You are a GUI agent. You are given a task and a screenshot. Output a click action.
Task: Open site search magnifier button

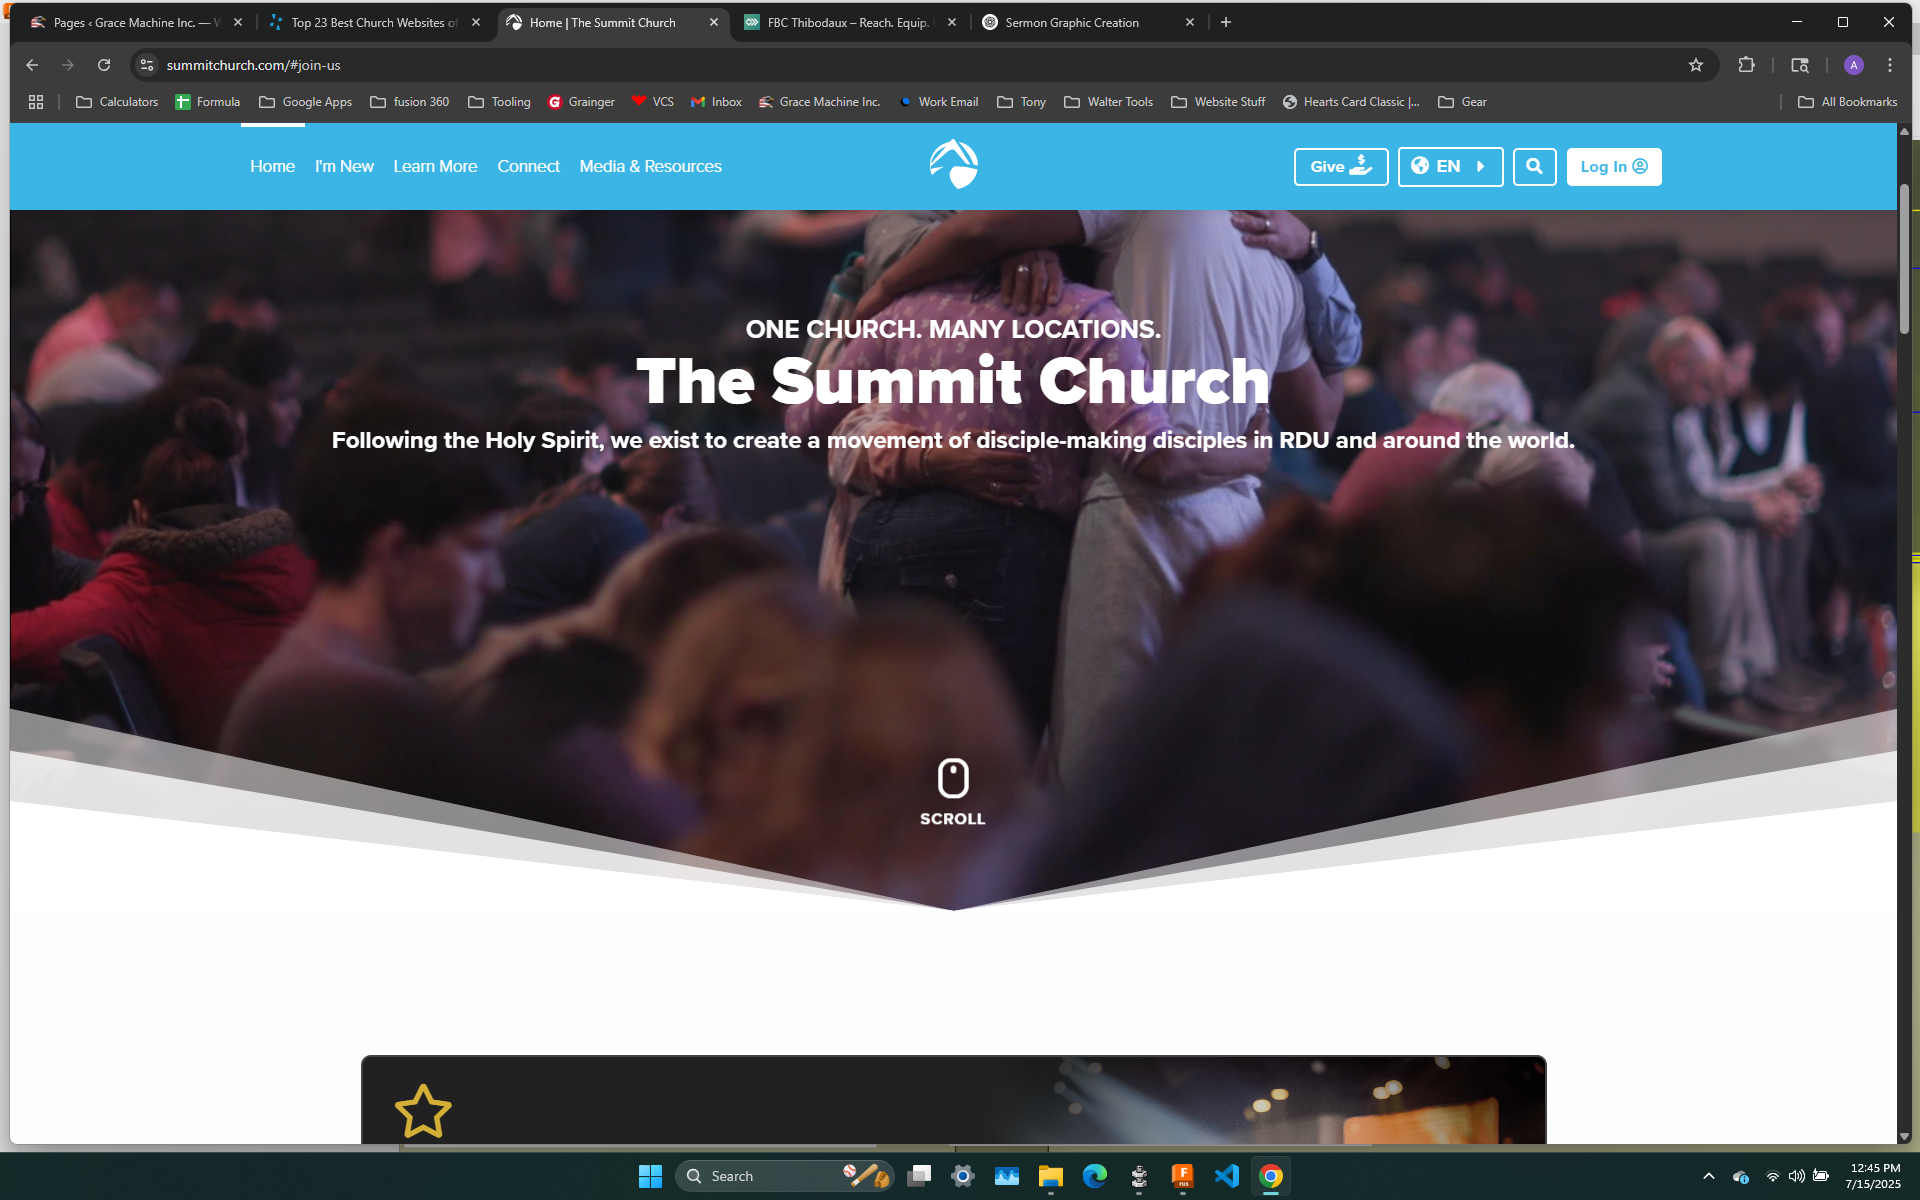[x=1534, y=167]
